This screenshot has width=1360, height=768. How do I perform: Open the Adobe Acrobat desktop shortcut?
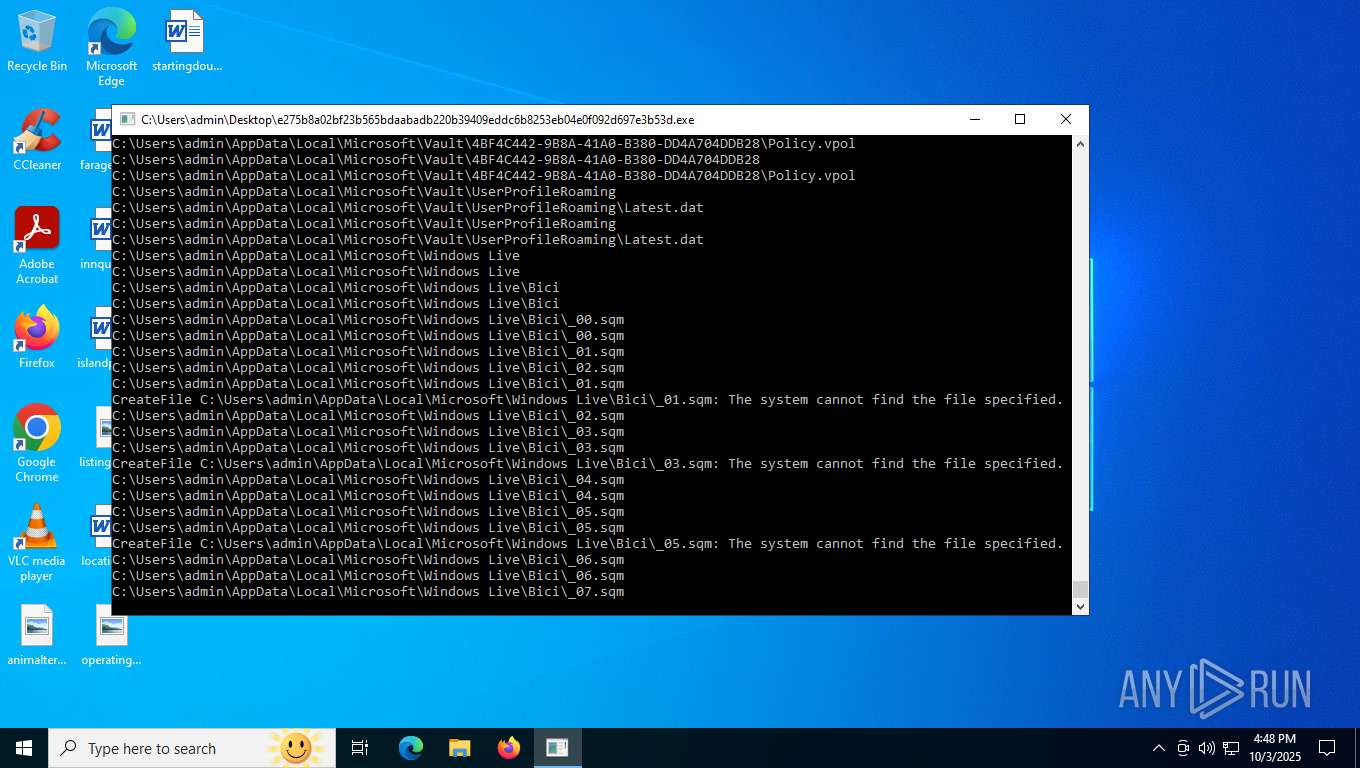(37, 246)
